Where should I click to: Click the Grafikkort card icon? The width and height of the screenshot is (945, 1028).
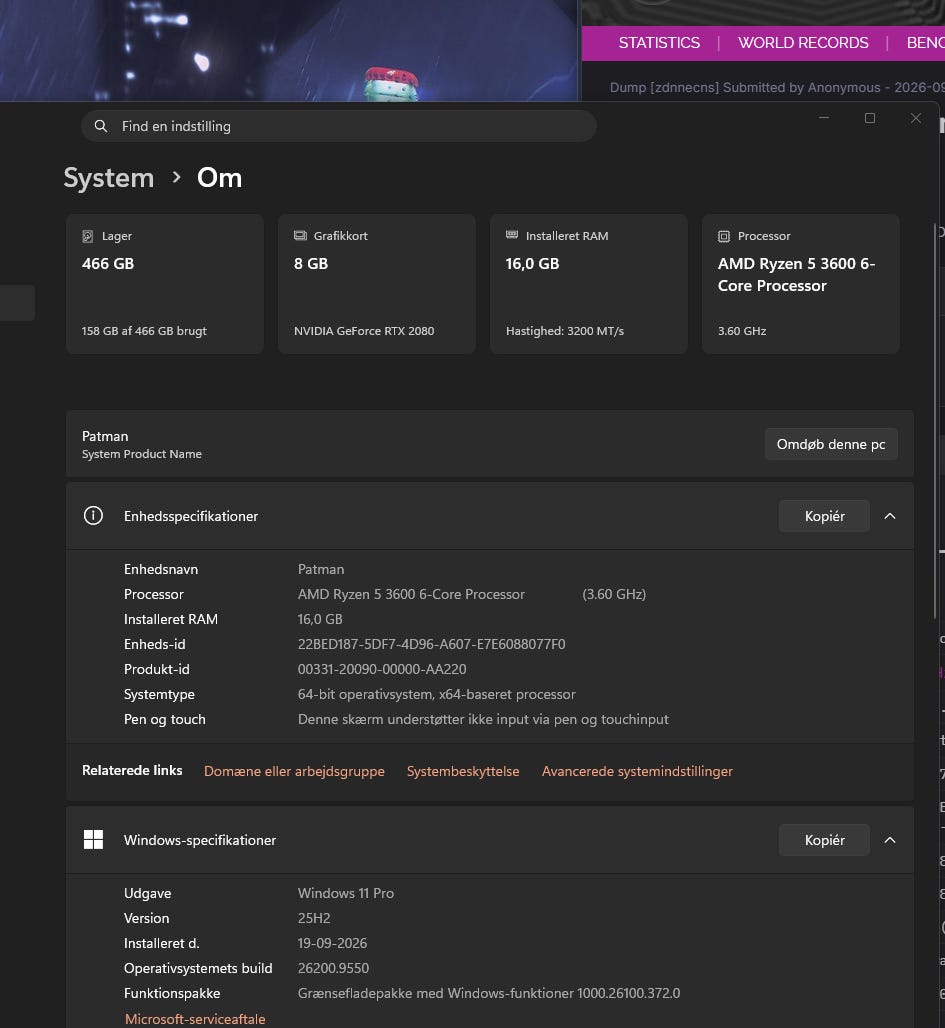[x=300, y=235]
